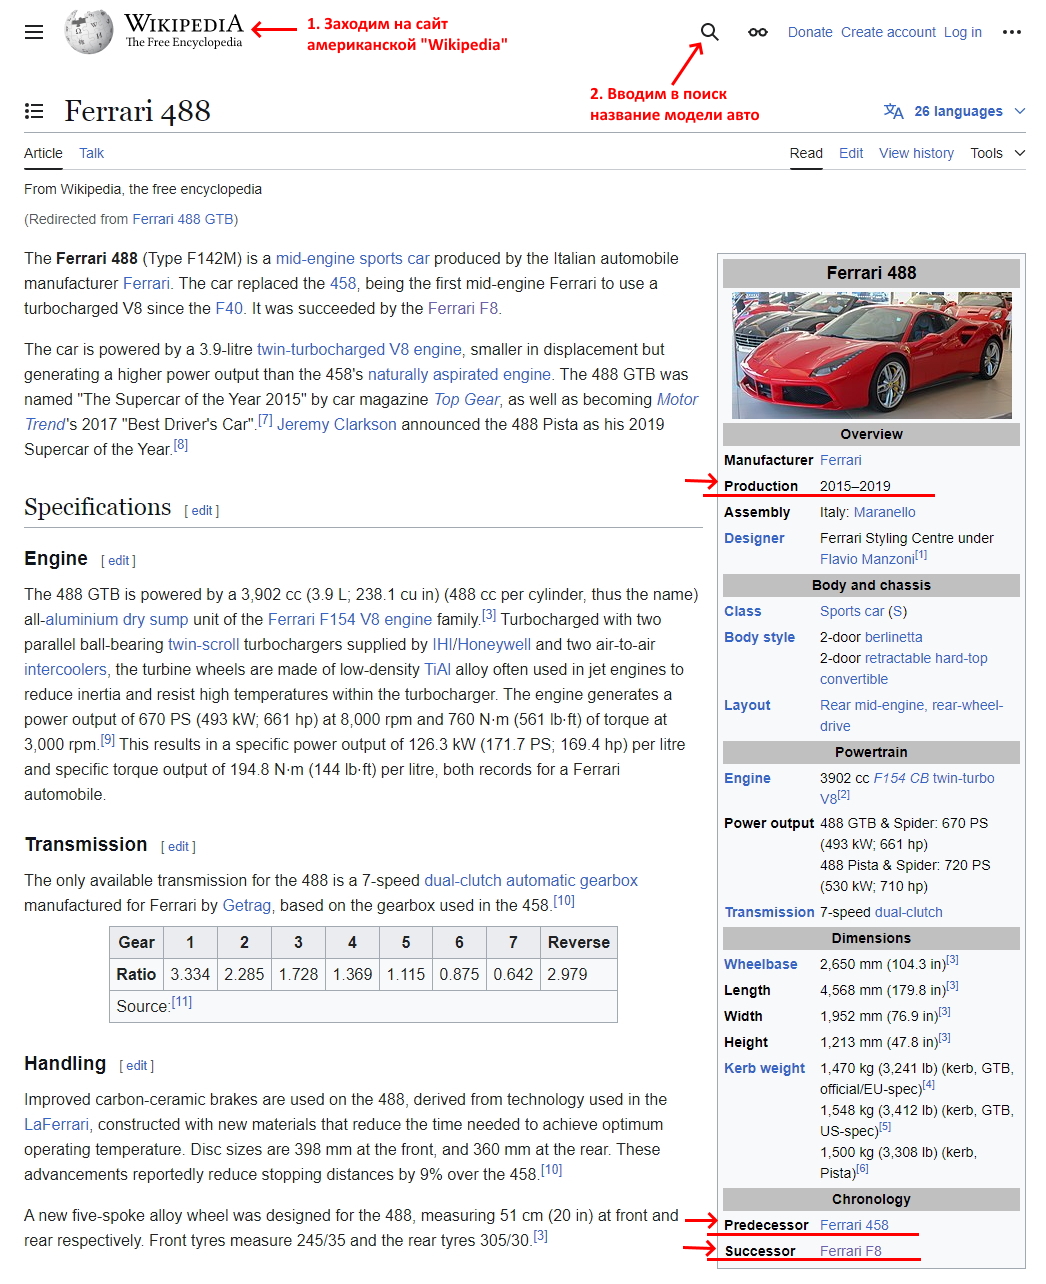This screenshot has width=1046, height=1284.
Task: Click the language translate icon
Action: 894,111
